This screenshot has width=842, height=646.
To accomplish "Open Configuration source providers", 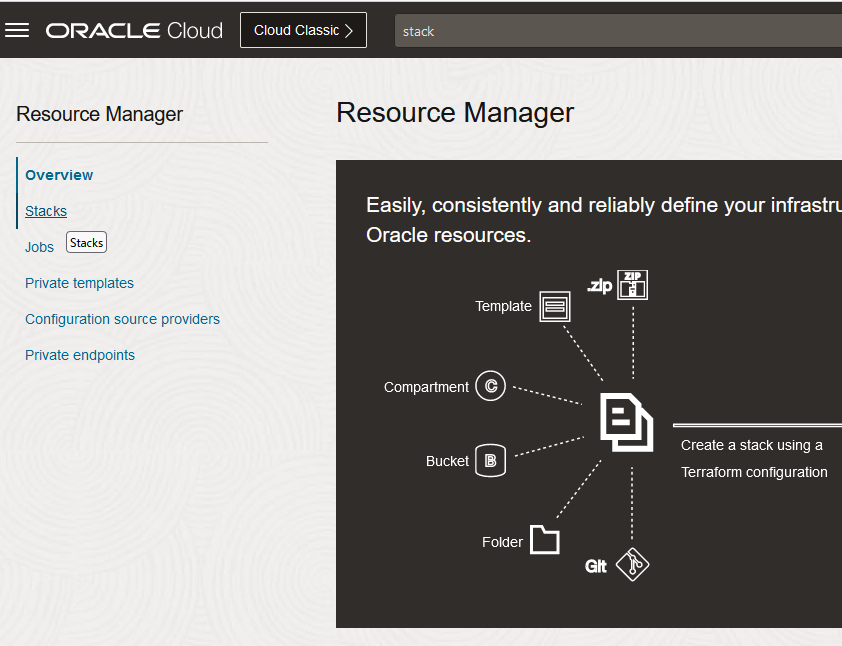I will coord(122,319).
